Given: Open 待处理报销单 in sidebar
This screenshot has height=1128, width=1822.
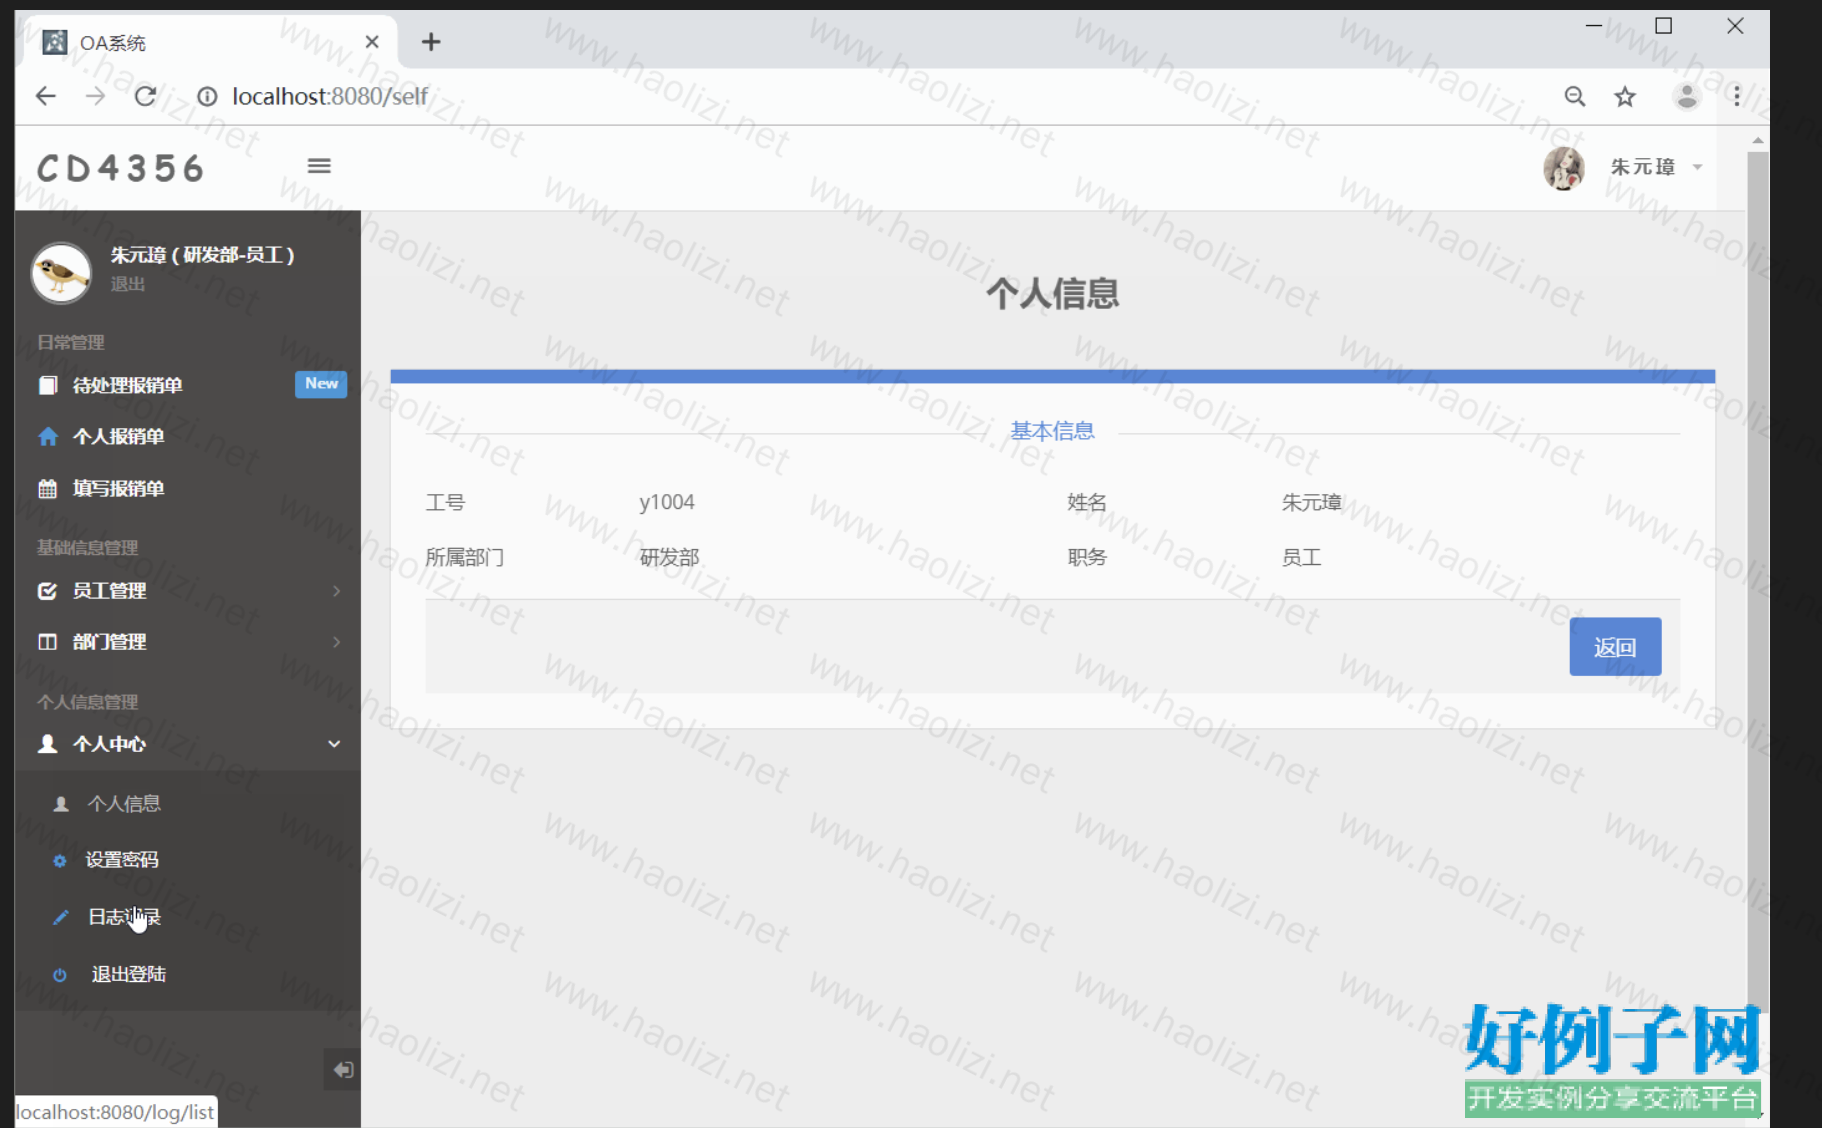Looking at the screenshot, I should (x=127, y=385).
